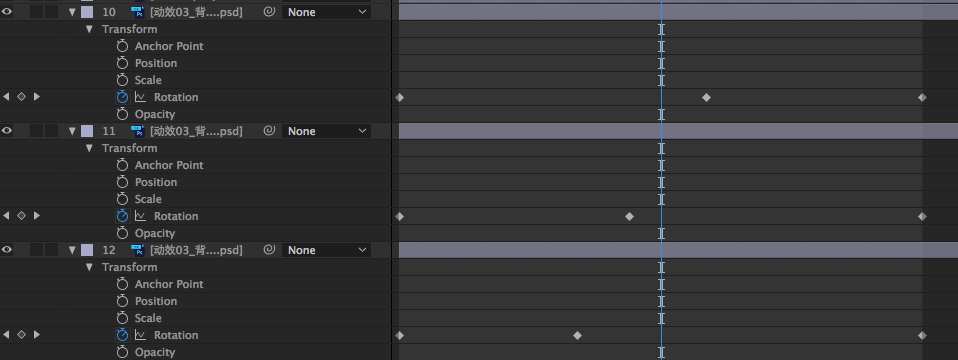Select layer 11 PSD layer name
Image resolution: width=958 pixels, height=360 pixels.
point(196,131)
